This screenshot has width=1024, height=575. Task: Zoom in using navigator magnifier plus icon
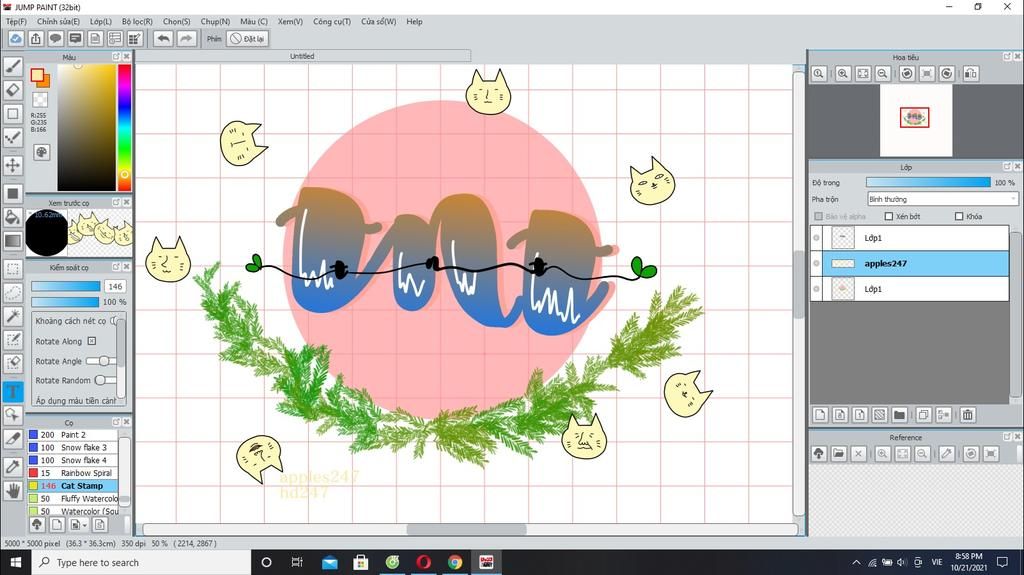coord(843,74)
